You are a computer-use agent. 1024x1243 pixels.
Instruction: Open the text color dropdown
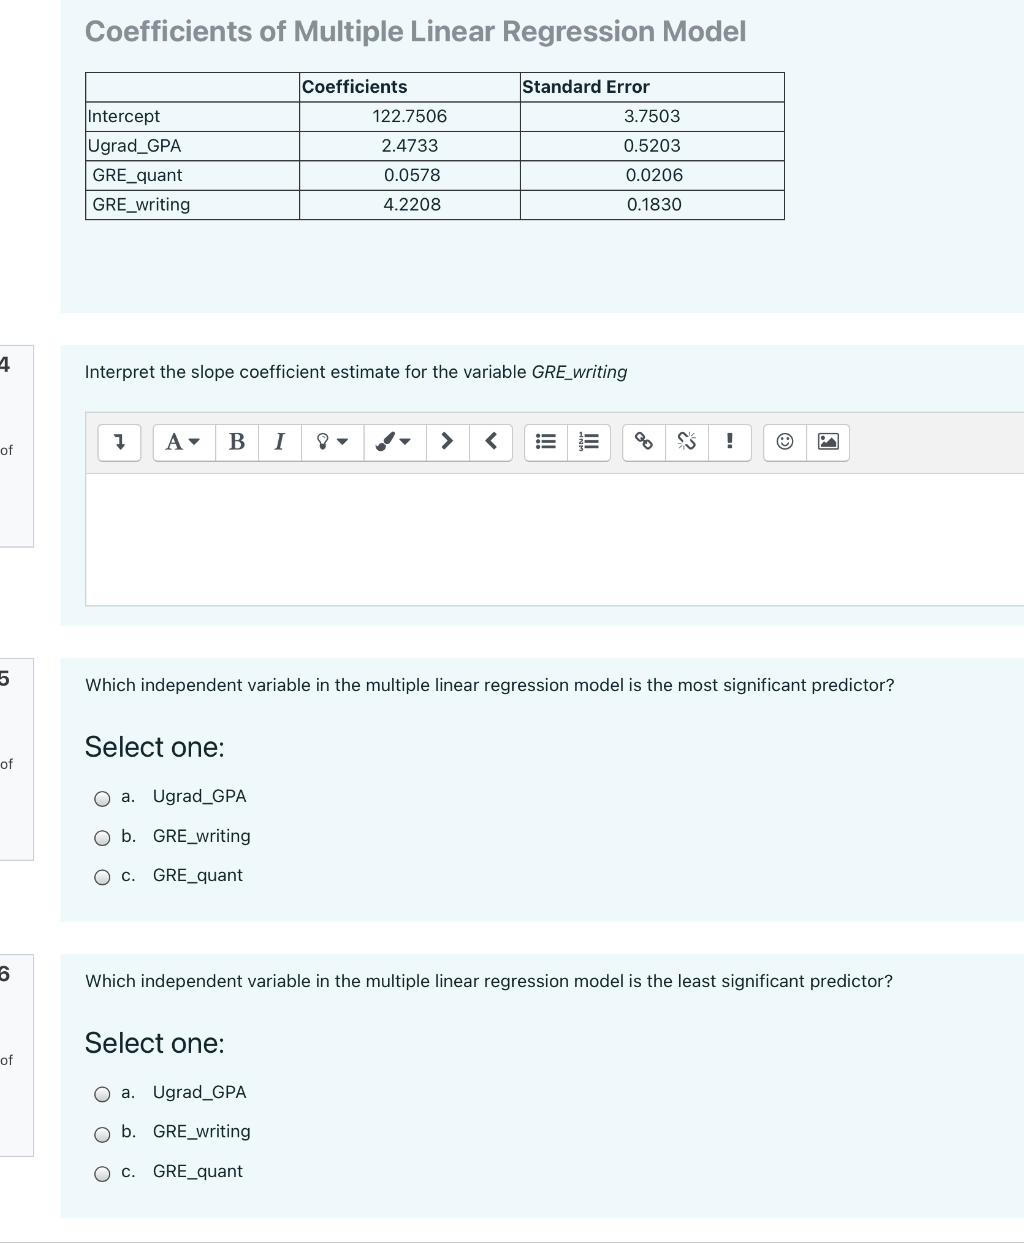click(330, 442)
